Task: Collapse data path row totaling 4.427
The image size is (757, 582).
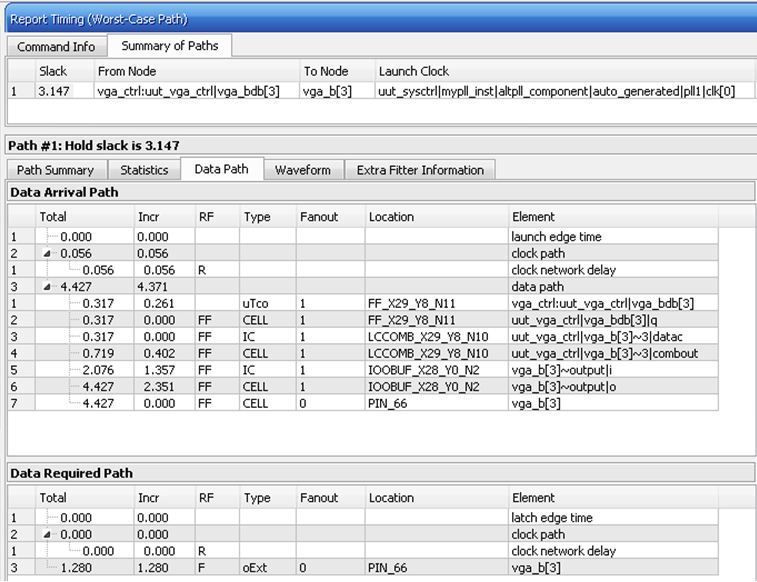Action: point(47,287)
